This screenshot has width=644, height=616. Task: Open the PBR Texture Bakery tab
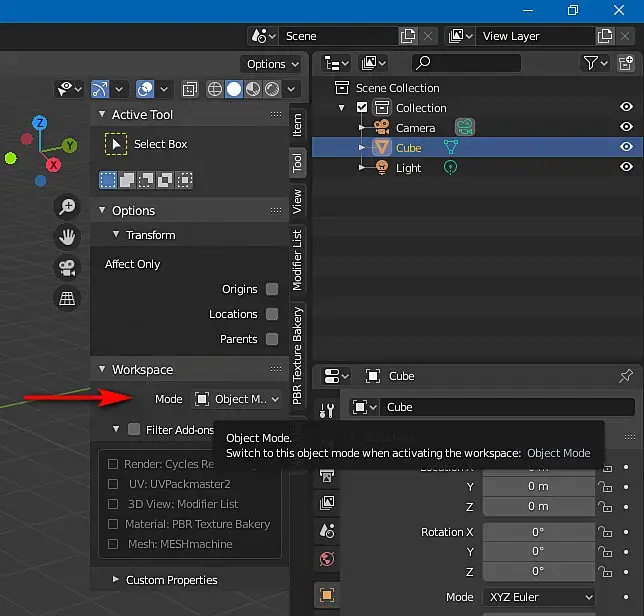coord(297,356)
